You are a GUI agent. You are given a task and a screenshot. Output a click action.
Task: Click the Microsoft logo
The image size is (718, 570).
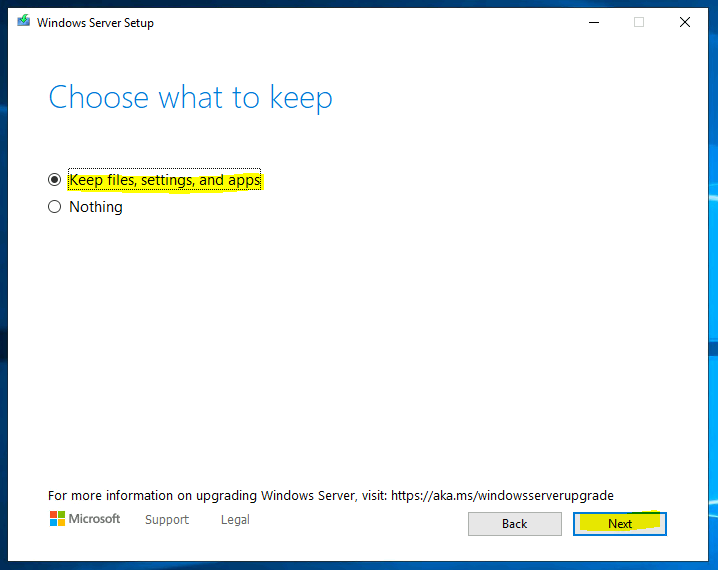pyautogui.click(x=85, y=519)
